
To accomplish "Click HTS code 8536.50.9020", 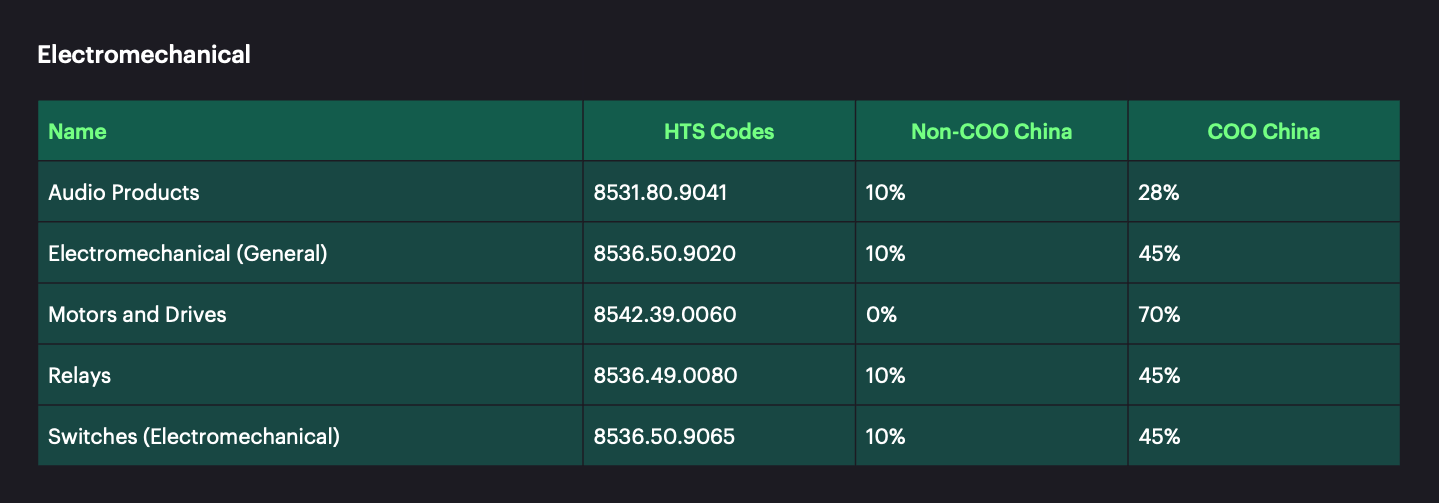I will pos(664,253).
